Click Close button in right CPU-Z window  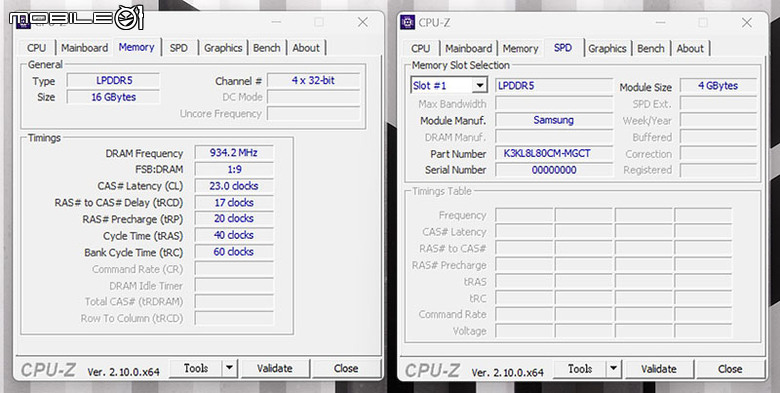[730, 369]
